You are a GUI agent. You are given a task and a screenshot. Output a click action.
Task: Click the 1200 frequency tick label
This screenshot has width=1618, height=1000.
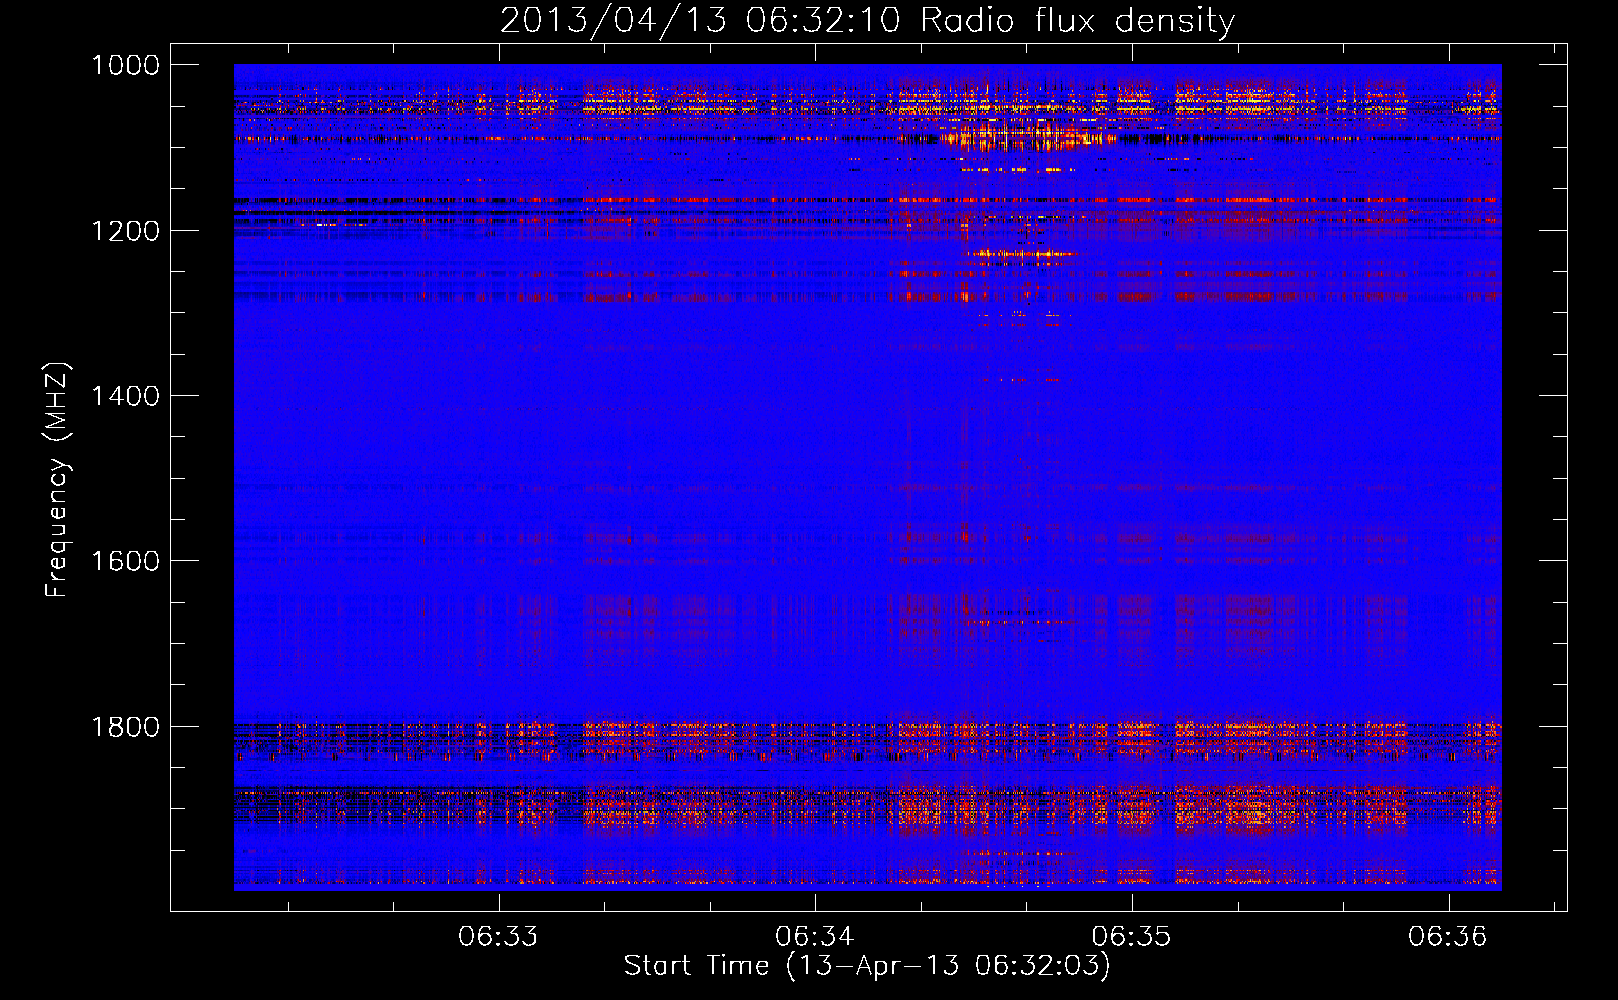point(126,231)
